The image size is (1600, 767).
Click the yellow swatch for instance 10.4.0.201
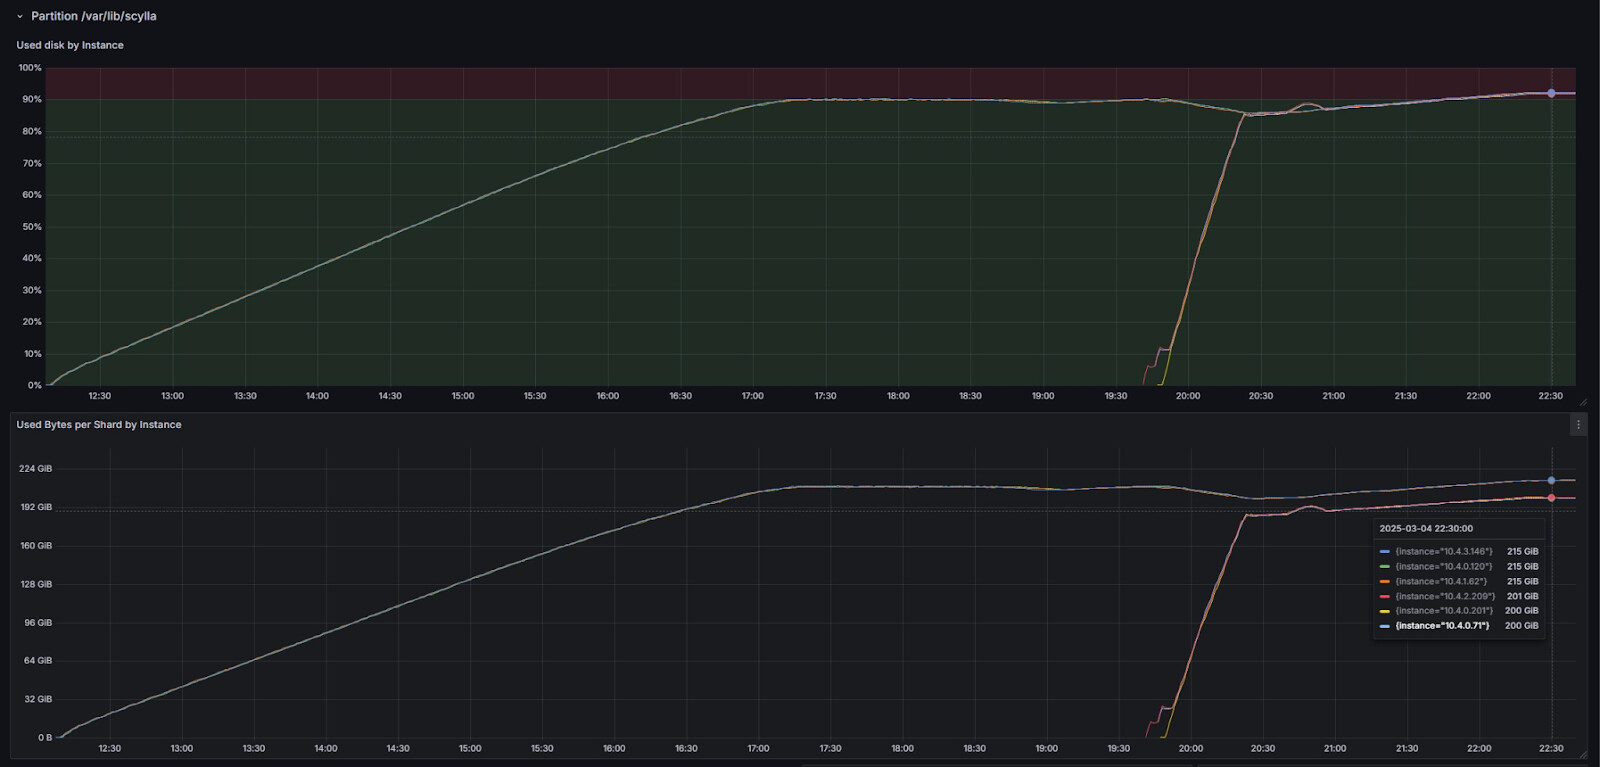pyautogui.click(x=1385, y=611)
